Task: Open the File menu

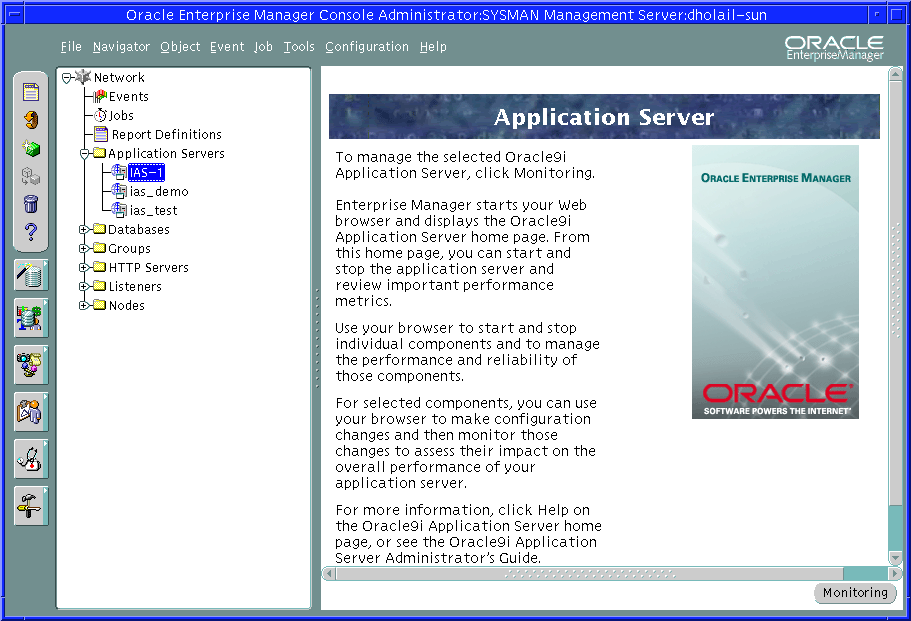Action: tap(71, 46)
